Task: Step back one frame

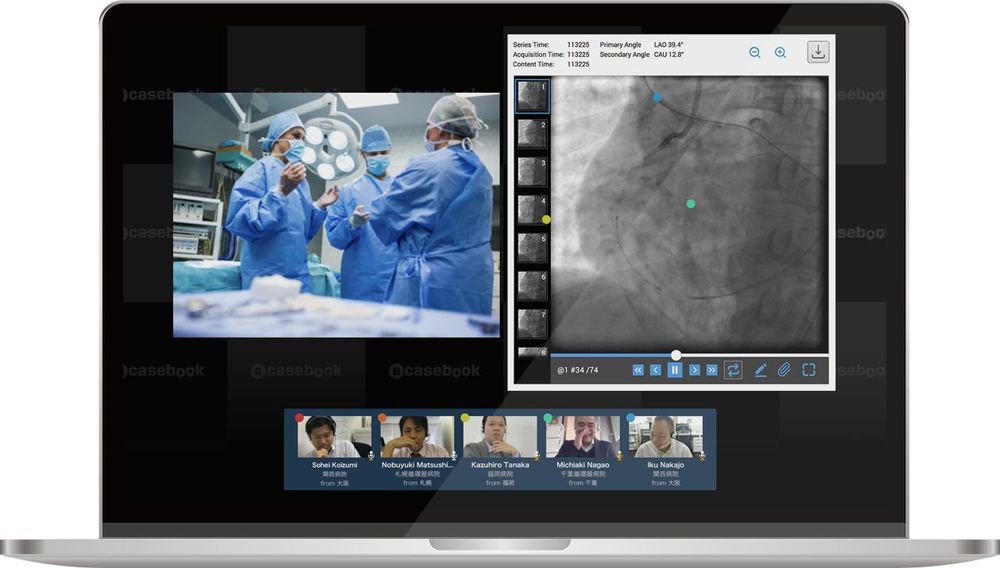Action: 656,370
